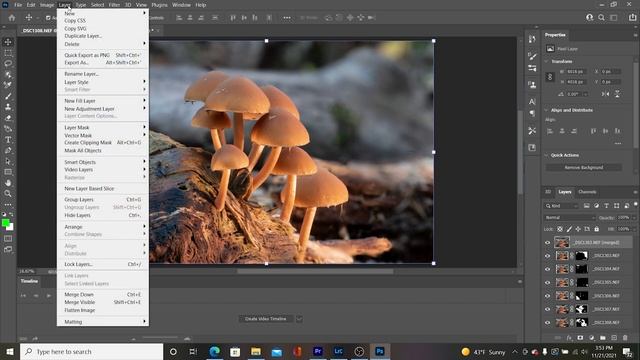
Task: Select the Hand tool
Action: 8,183
